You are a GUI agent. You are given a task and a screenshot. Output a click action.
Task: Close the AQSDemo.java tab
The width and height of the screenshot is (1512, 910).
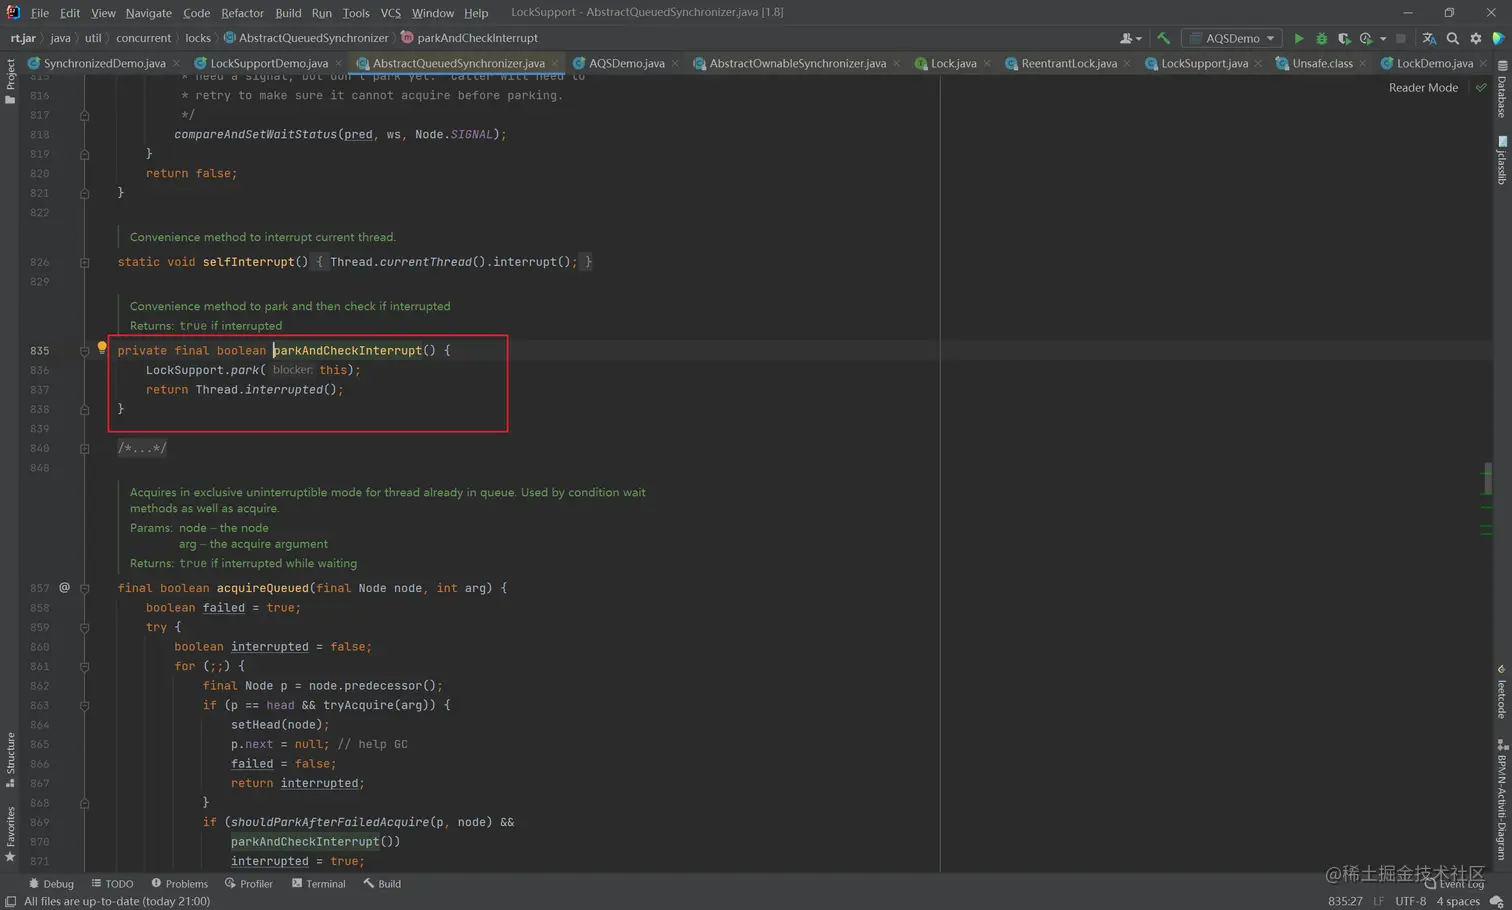pyautogui.click(x=676, y=63)
